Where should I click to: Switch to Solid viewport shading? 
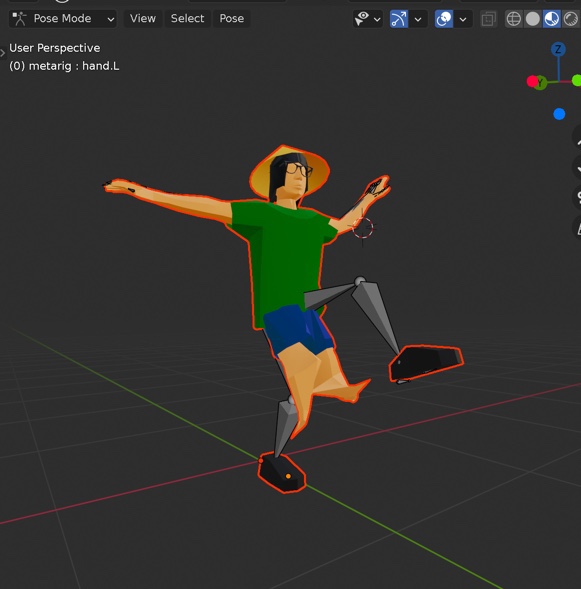533,19
